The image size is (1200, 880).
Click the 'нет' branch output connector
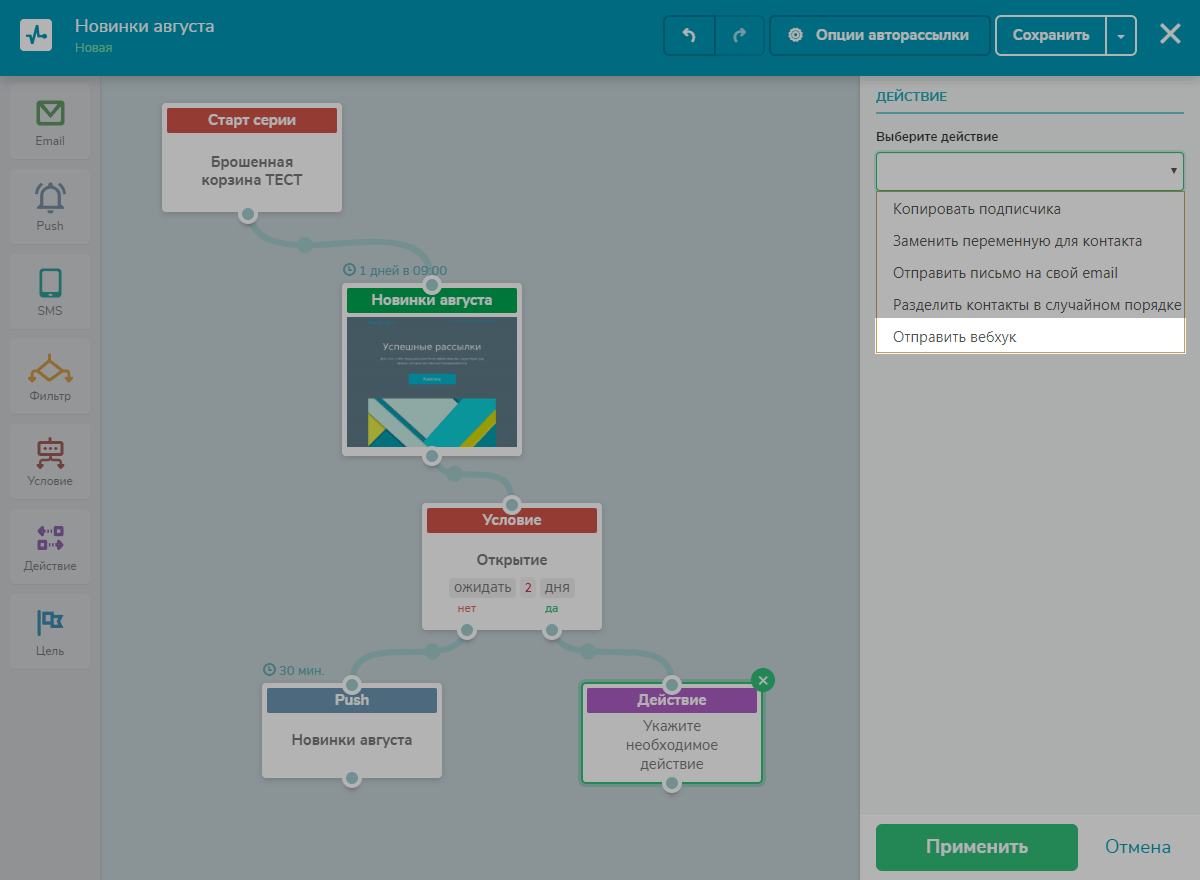466,630
